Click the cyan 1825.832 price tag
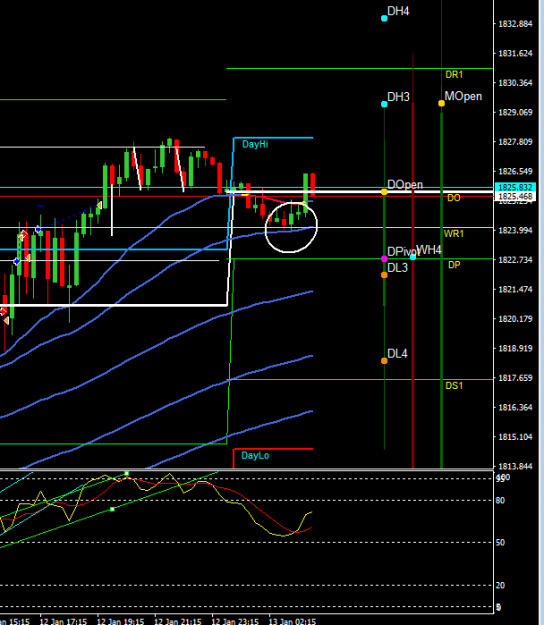The height and width of the screenshot is (625, 544). coord(517,187)
